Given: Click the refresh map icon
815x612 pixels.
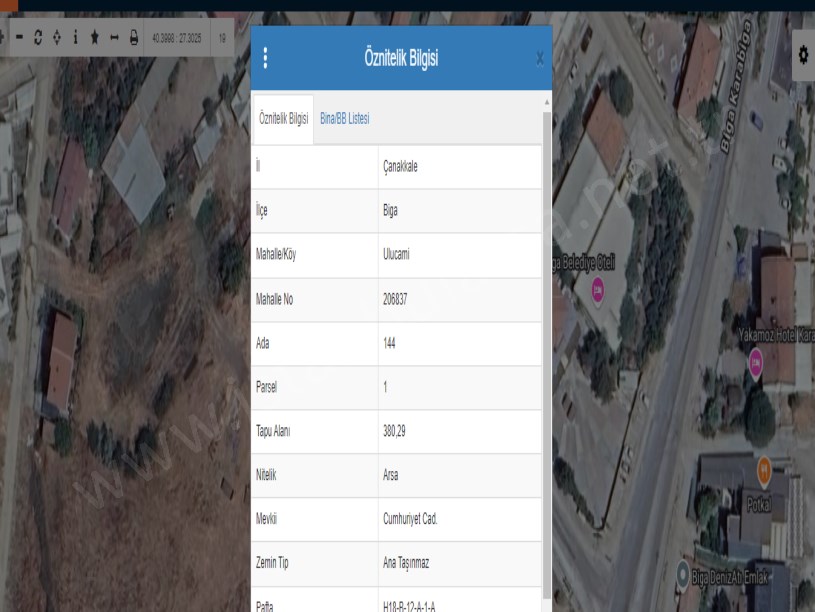Looking at the screenshot, I should click(37, 37).
